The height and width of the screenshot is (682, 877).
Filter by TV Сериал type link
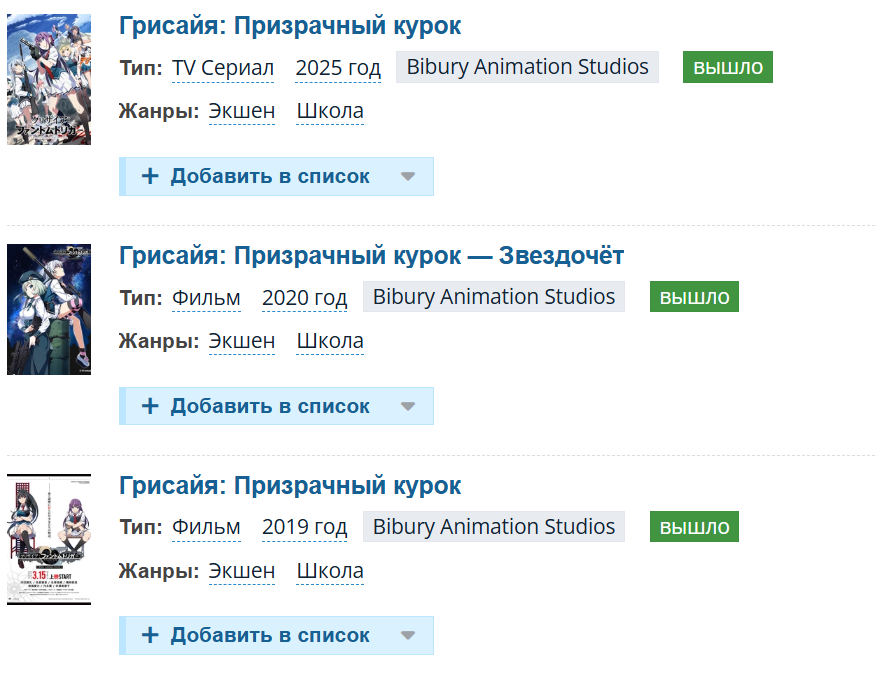pyautogui.click(x=223, y=68)
